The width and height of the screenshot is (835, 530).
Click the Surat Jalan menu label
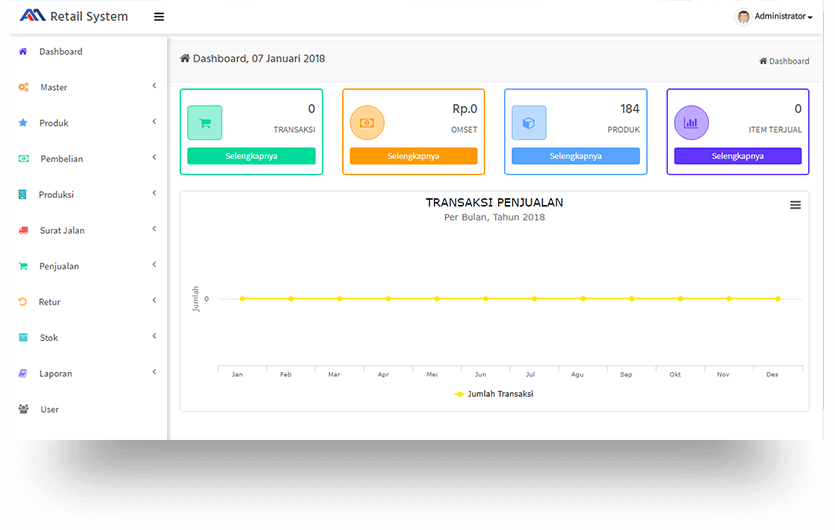point(62,231)
